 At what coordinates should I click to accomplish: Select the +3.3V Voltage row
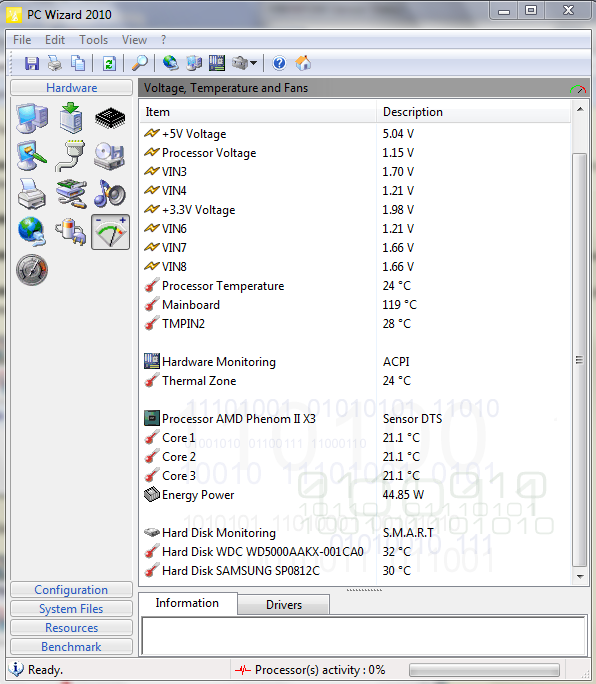point(355,210)
